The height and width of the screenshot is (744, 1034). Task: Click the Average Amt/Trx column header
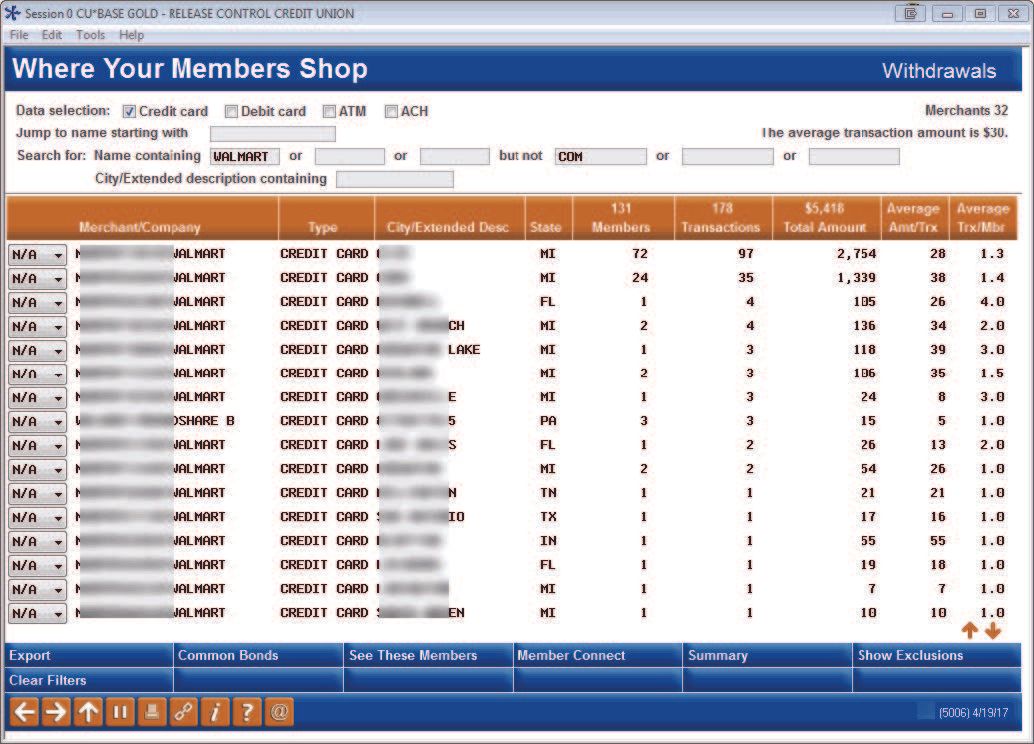914,218
